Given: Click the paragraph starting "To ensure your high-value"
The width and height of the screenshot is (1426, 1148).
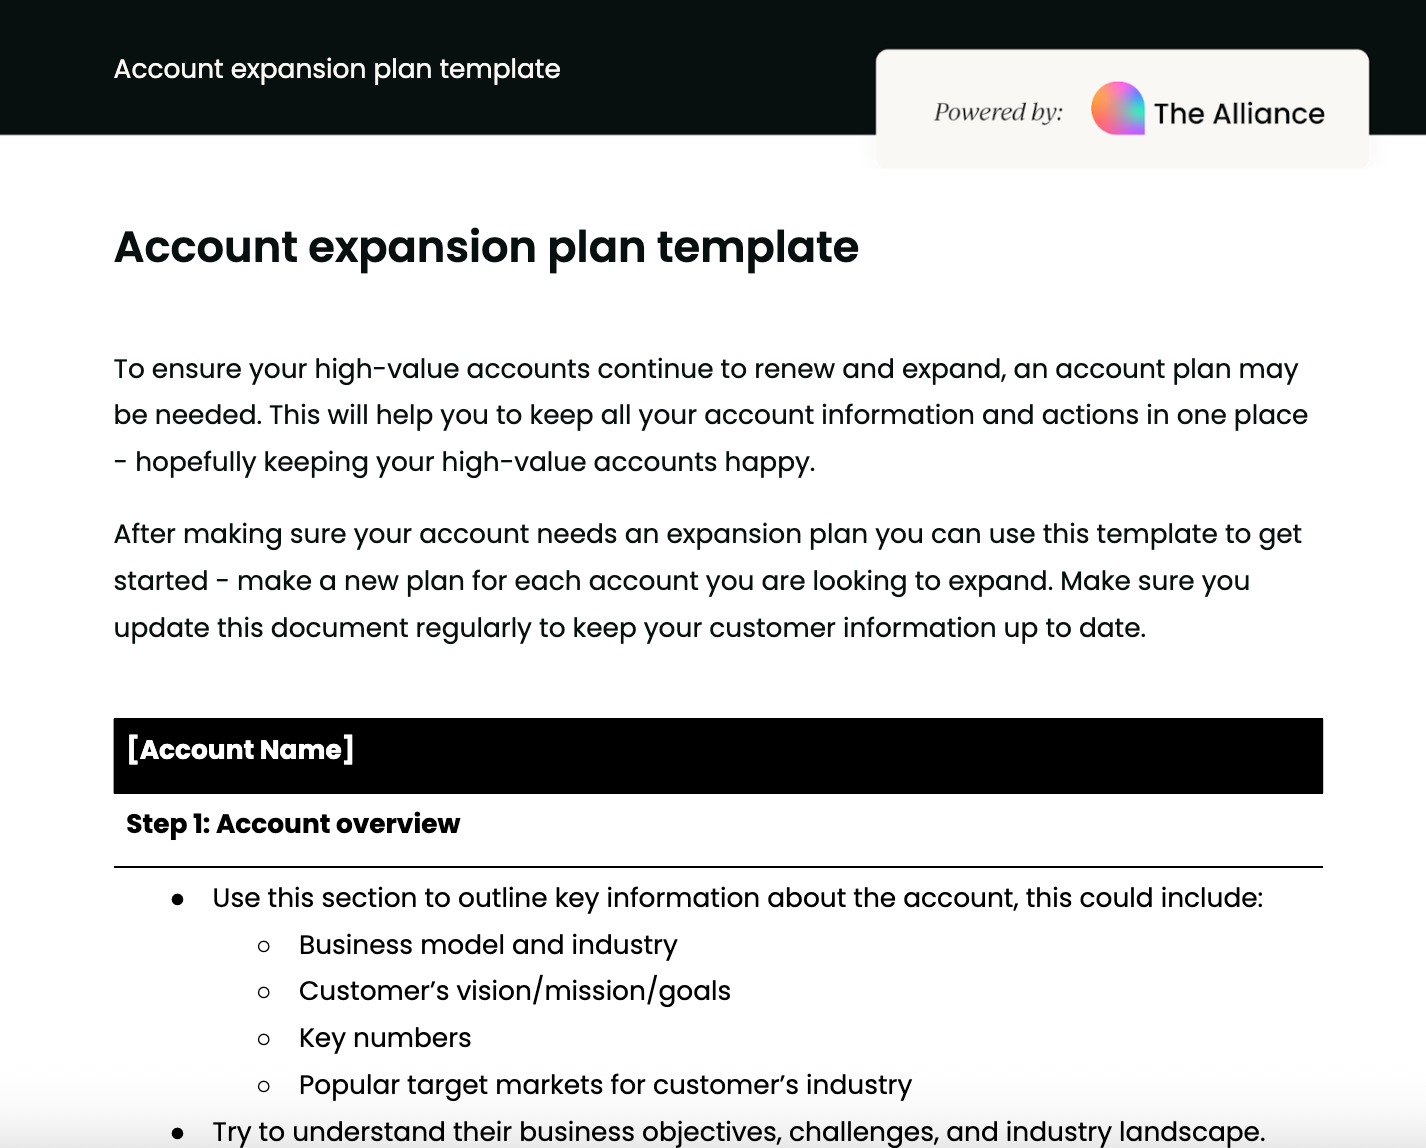Looking at the screenshot, I should tap(710, 415).
